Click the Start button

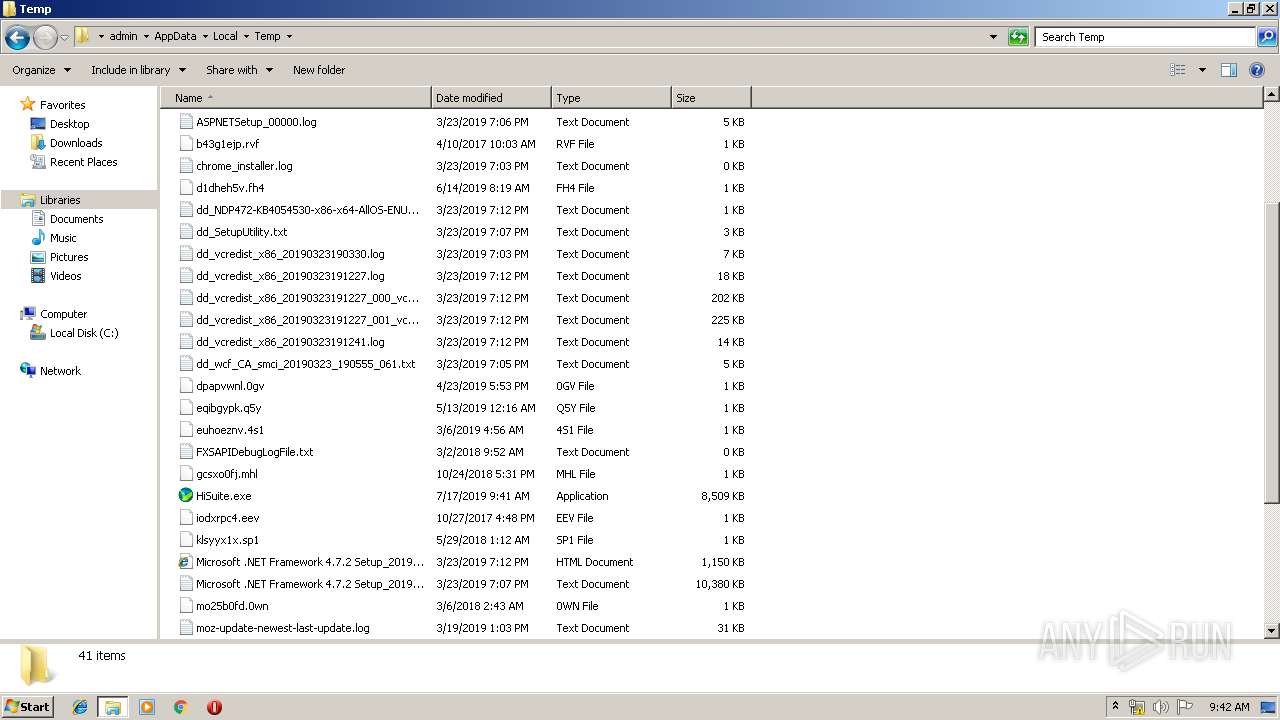[x=28, y=706]
